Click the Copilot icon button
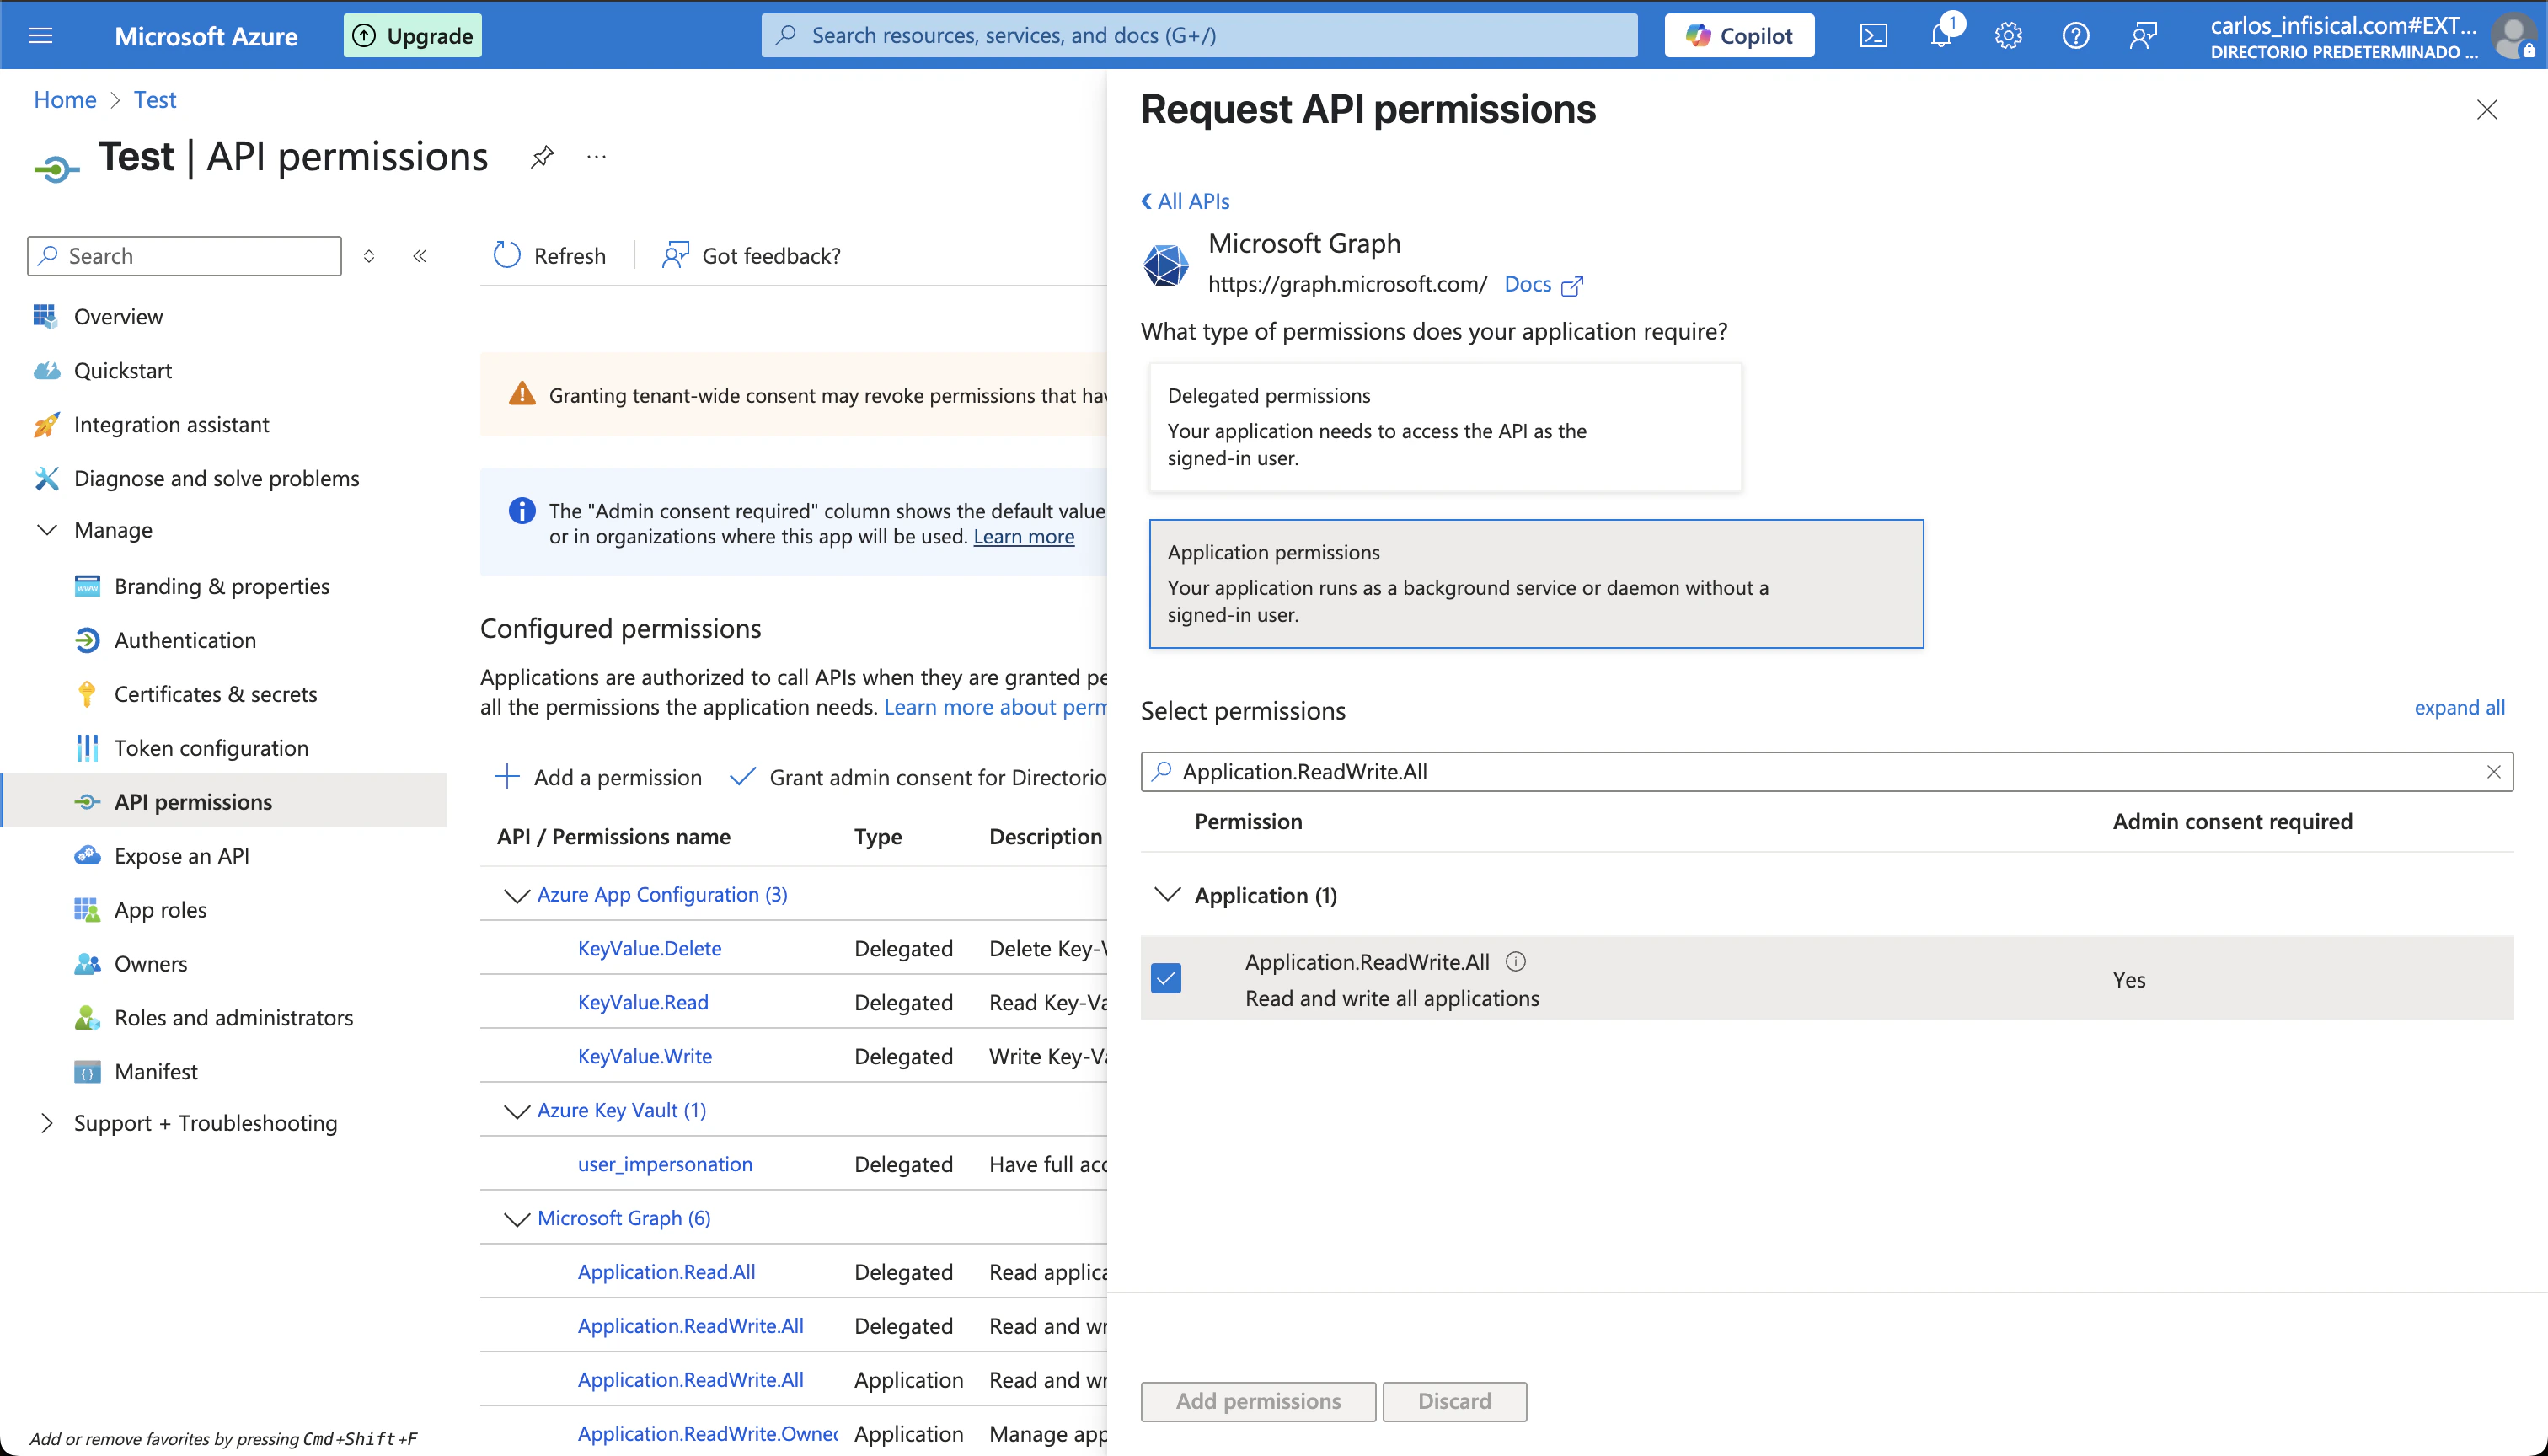Screen dimensions: 2548x1456 coord(1739,36)
